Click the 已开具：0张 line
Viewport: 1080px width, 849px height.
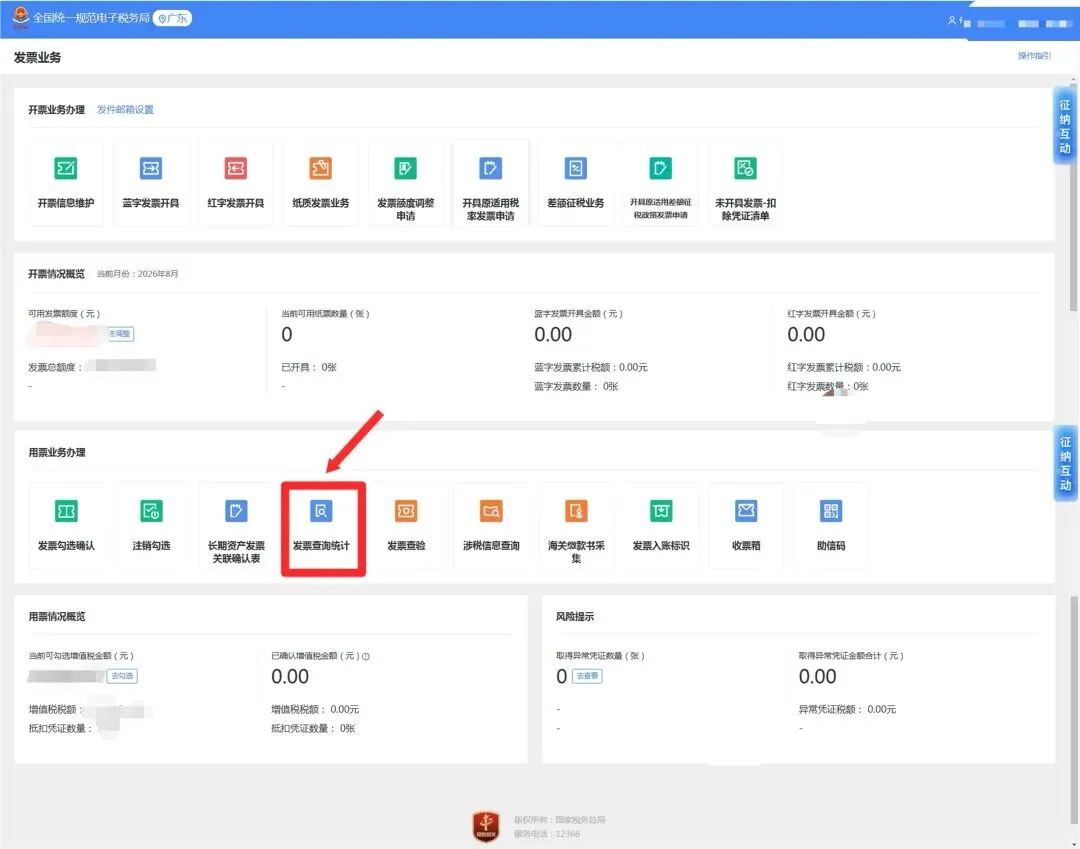pyautogui.click(x=309, y=368)
